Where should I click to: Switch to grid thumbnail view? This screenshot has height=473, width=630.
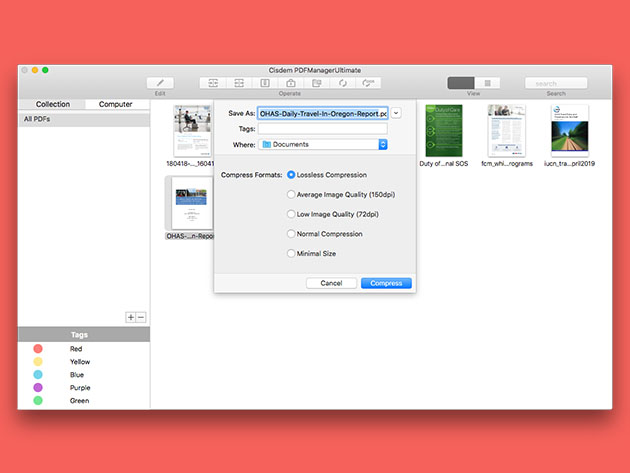[x=461, y=83]
